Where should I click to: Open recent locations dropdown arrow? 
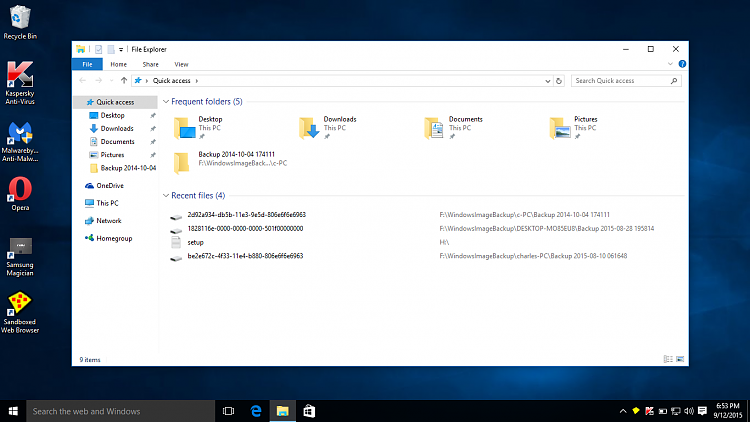pos(111,80)
